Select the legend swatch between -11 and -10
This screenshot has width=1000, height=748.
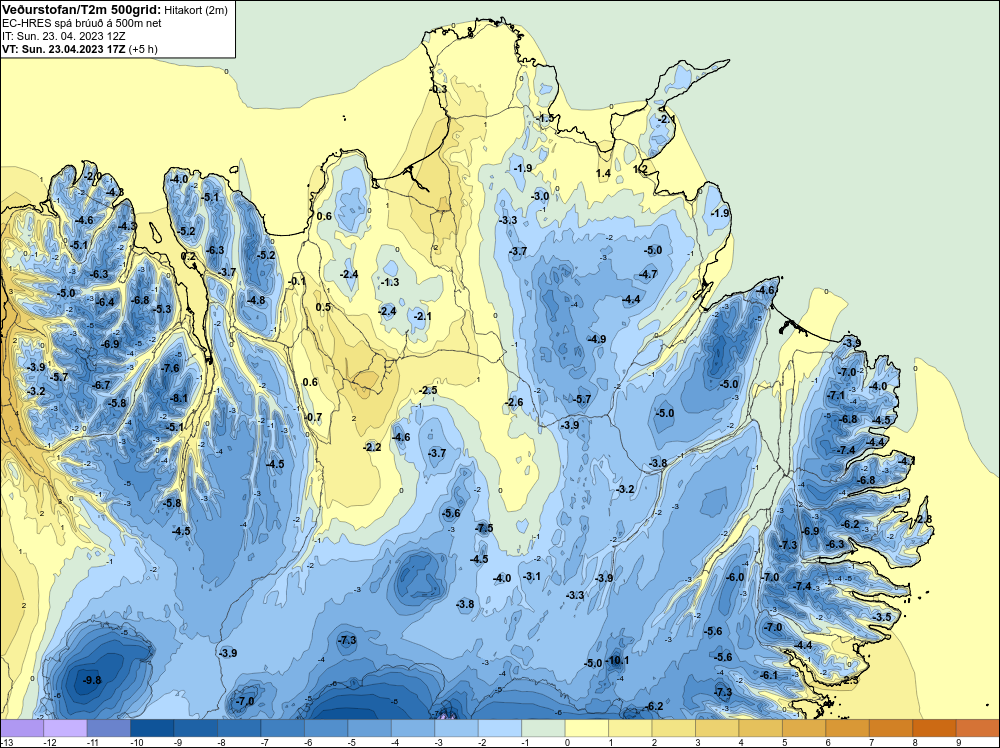[x=108, y=728]
